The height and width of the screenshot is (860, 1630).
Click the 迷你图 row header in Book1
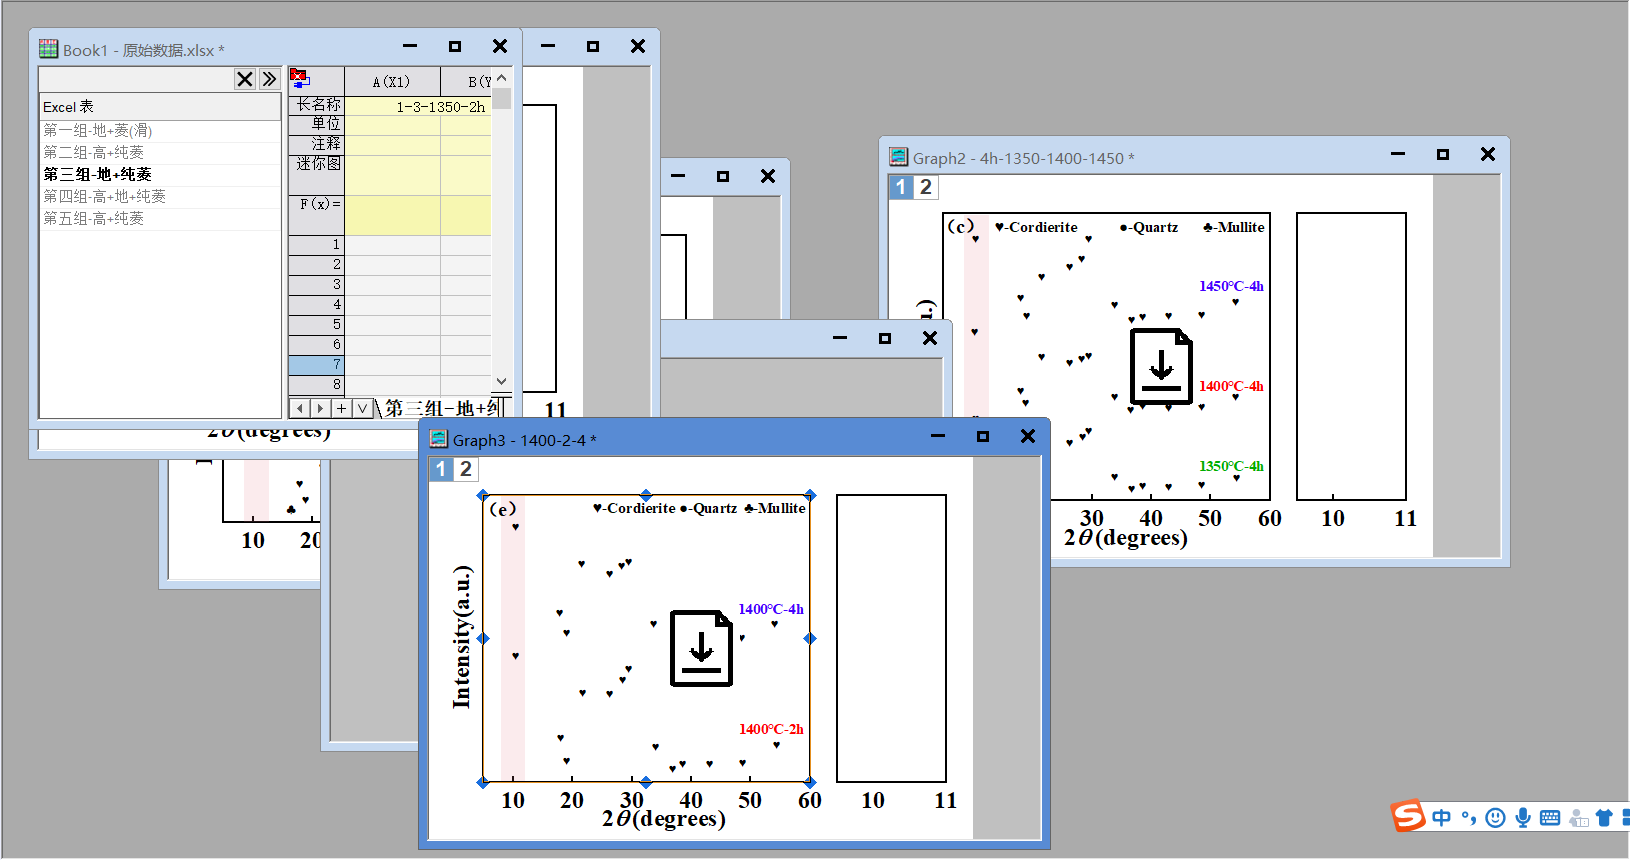pyautogui.click(x=316, y=175)
